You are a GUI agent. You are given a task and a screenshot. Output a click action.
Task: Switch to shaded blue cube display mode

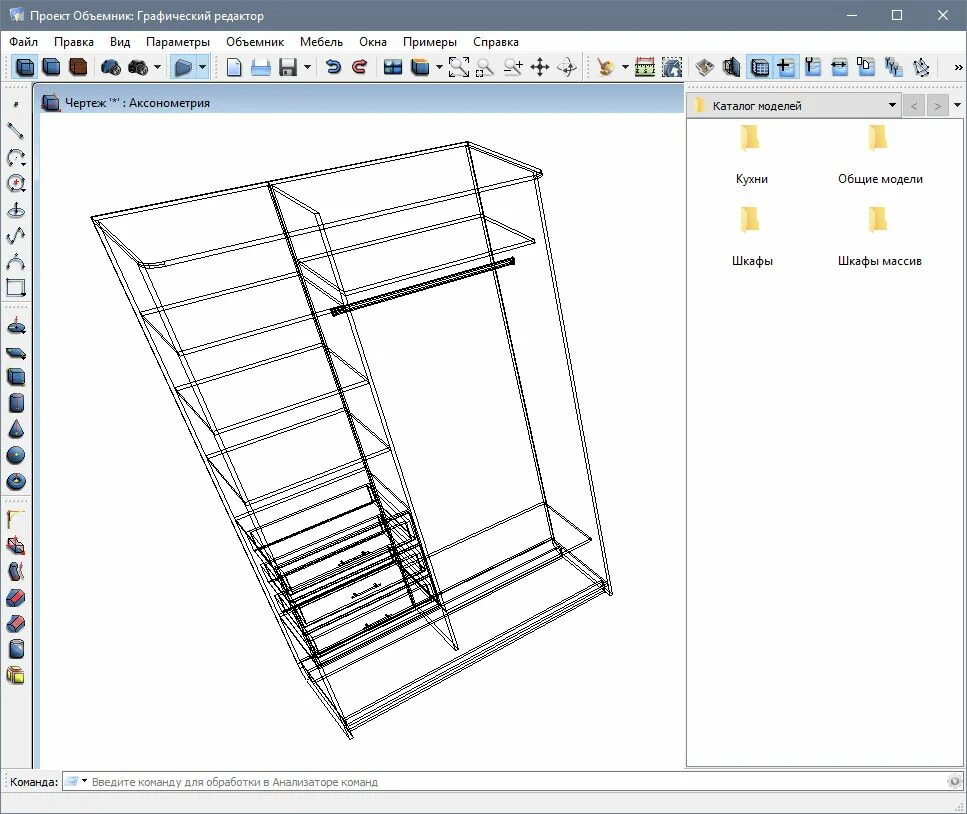[x=52, y=67]
